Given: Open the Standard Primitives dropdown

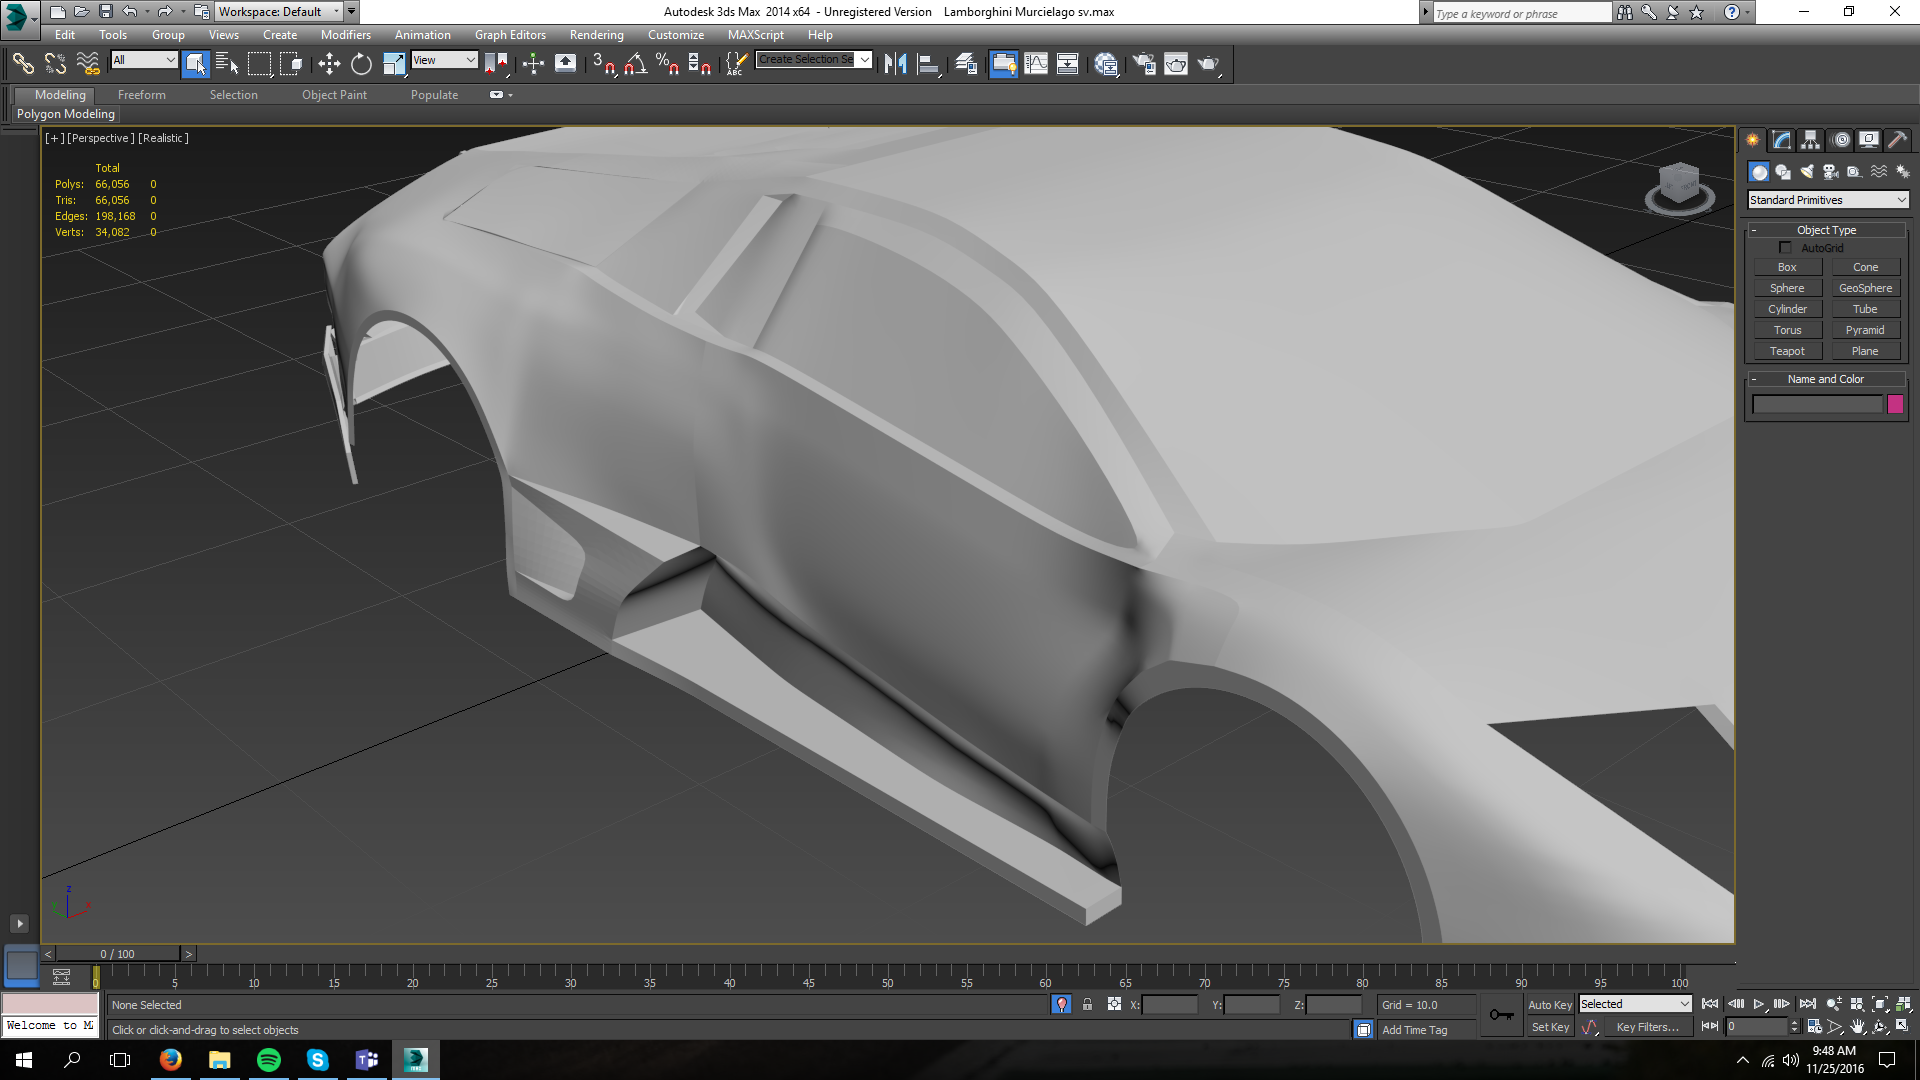Looking at the screenshot, I should click(1826, 200).
